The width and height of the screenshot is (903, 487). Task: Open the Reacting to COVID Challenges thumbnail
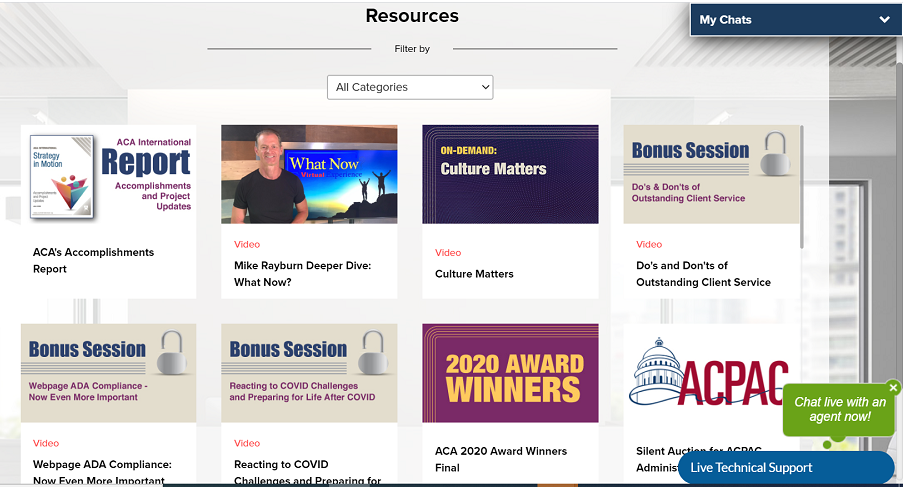[x=309, y=373]
